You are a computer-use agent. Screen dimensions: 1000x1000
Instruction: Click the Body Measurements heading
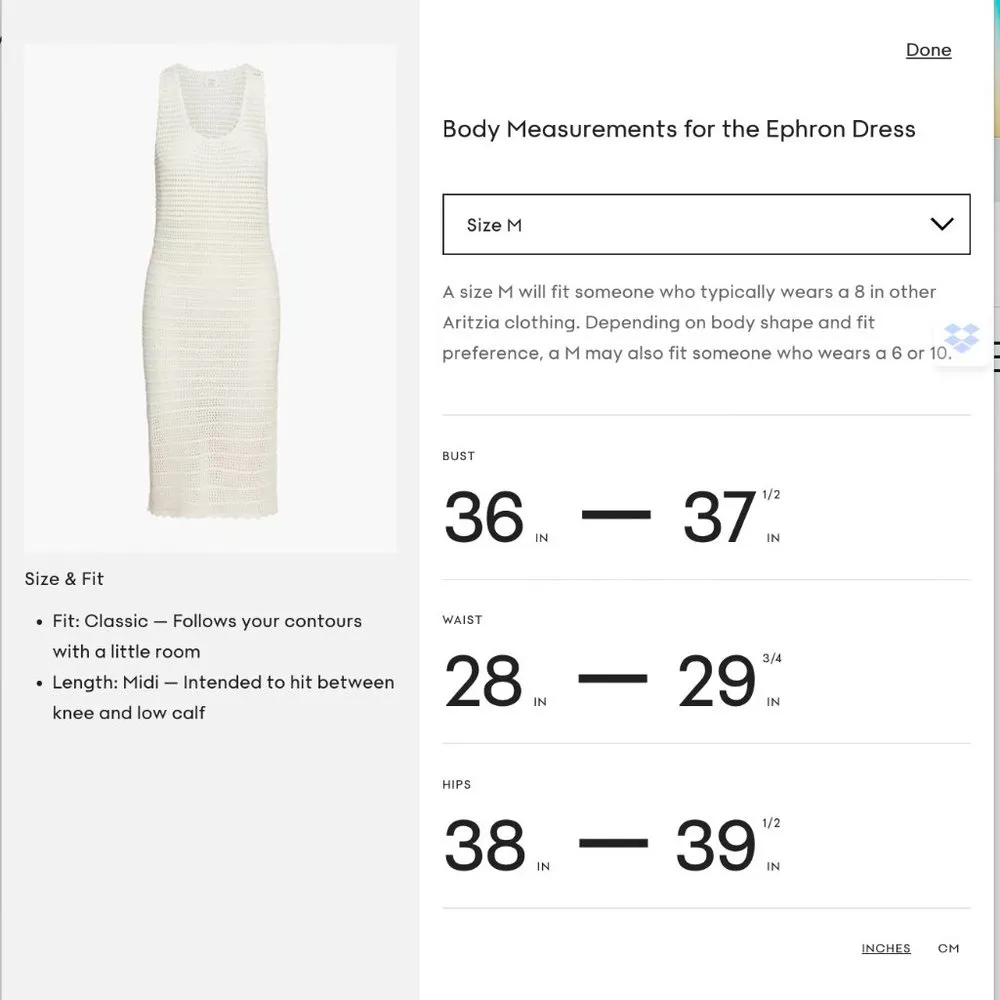(679, 129)
